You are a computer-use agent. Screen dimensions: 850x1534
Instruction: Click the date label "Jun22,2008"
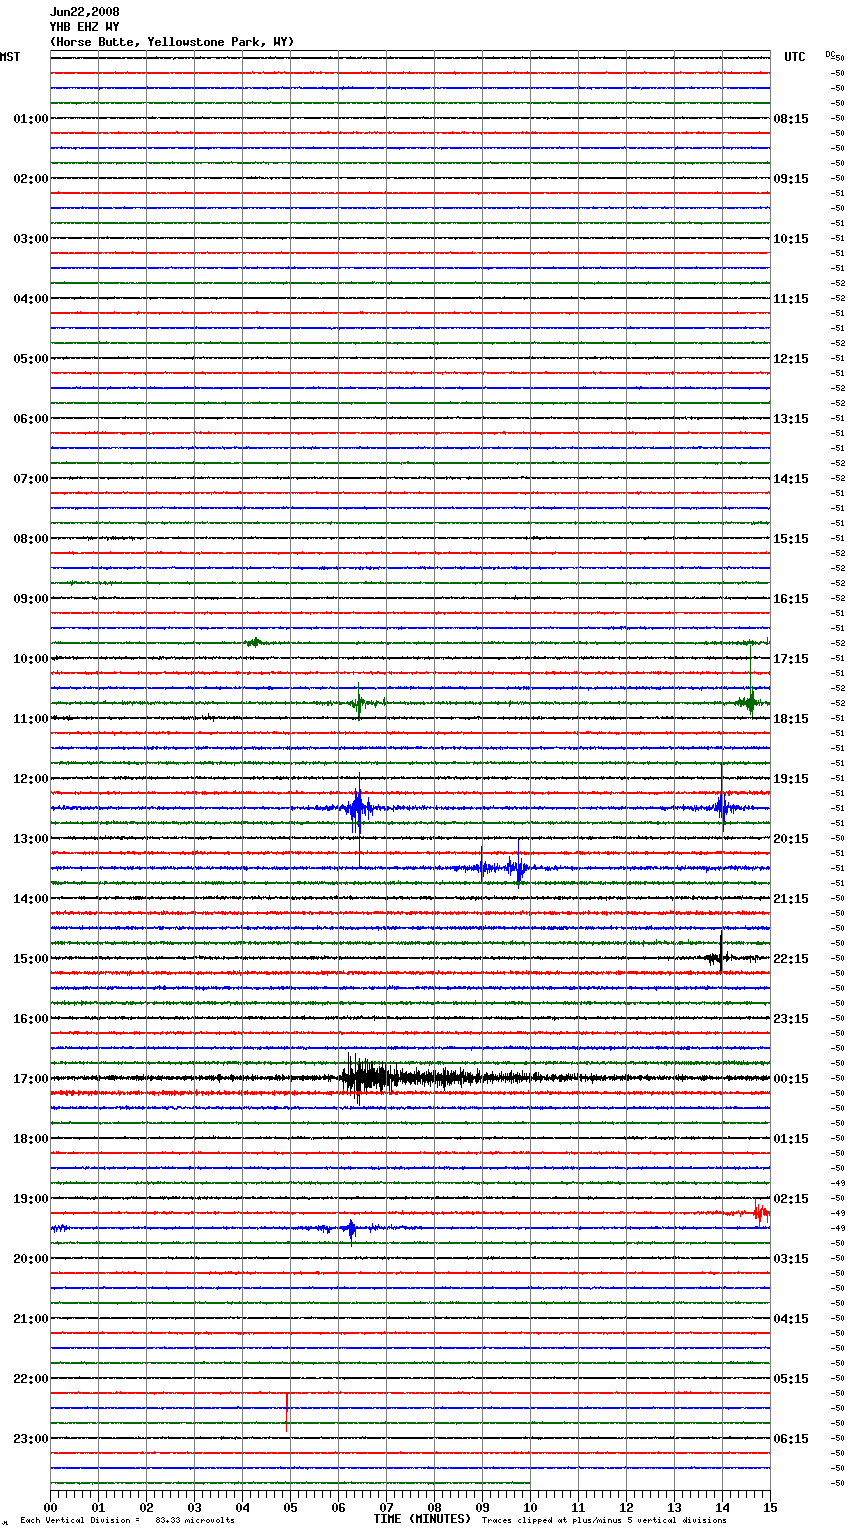coord(84,12)
